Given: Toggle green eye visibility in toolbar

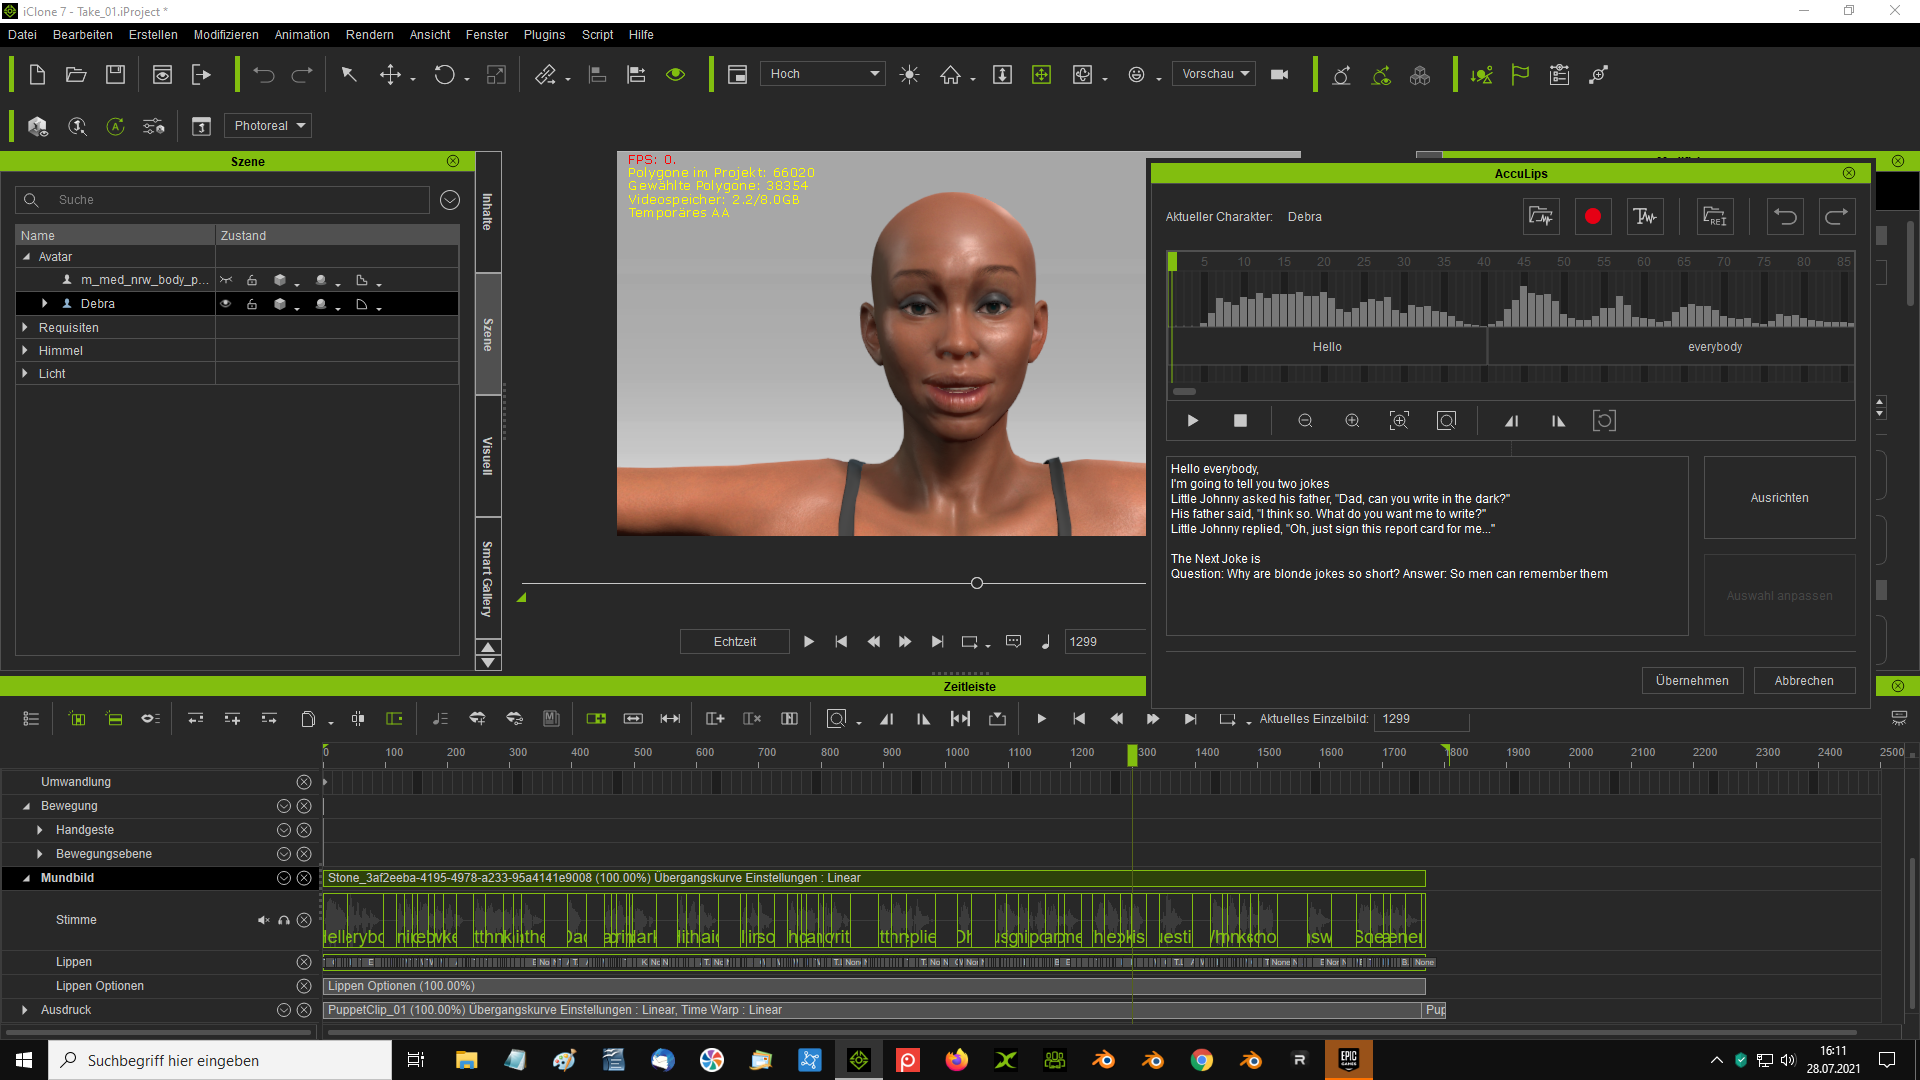Looking at the screenshot, I should [x=676, y=75].
